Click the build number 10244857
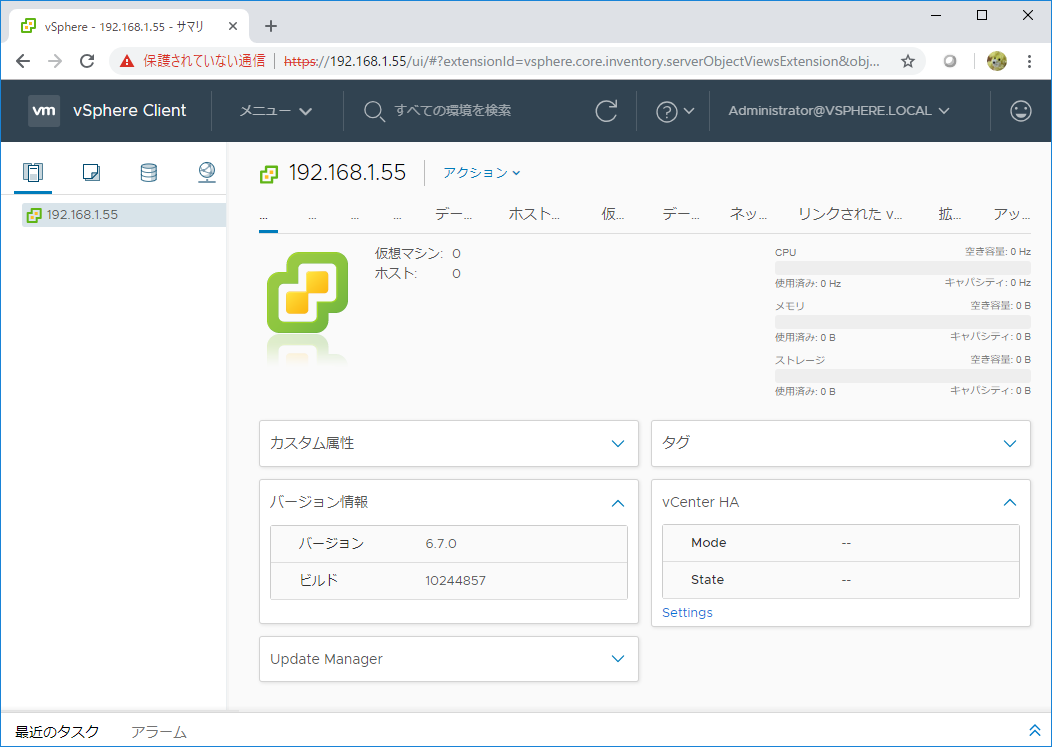The image size is (1052, 747). (456, 581)
